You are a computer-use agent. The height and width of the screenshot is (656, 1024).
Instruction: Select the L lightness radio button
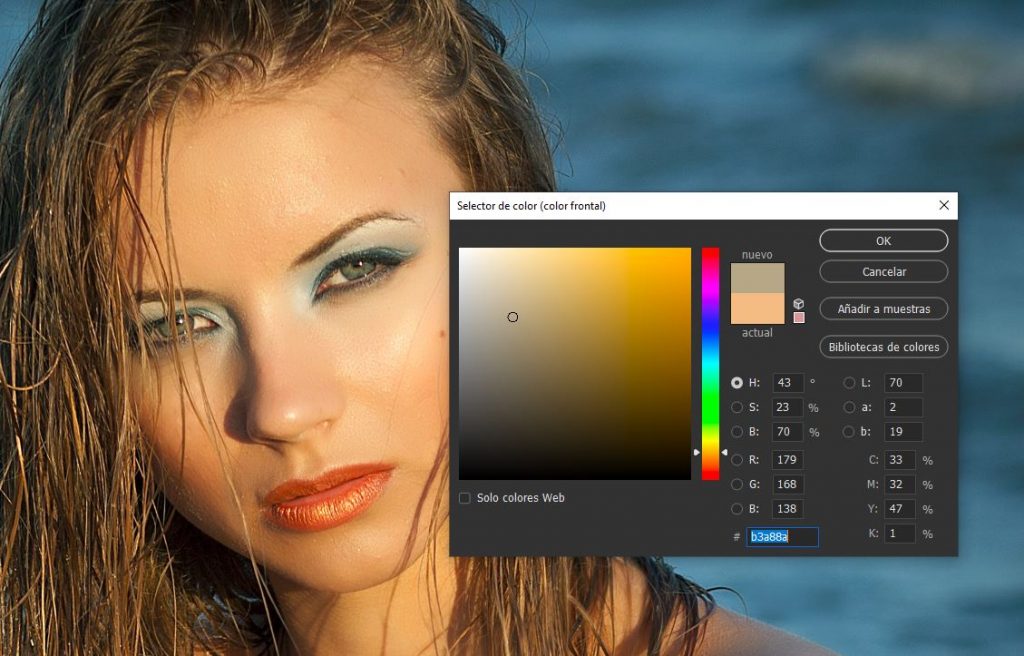pos(849,382)
